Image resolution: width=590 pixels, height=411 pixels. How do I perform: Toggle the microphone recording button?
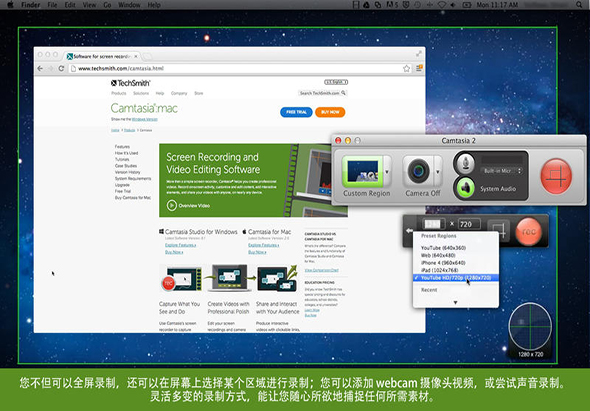pos(466,163)
